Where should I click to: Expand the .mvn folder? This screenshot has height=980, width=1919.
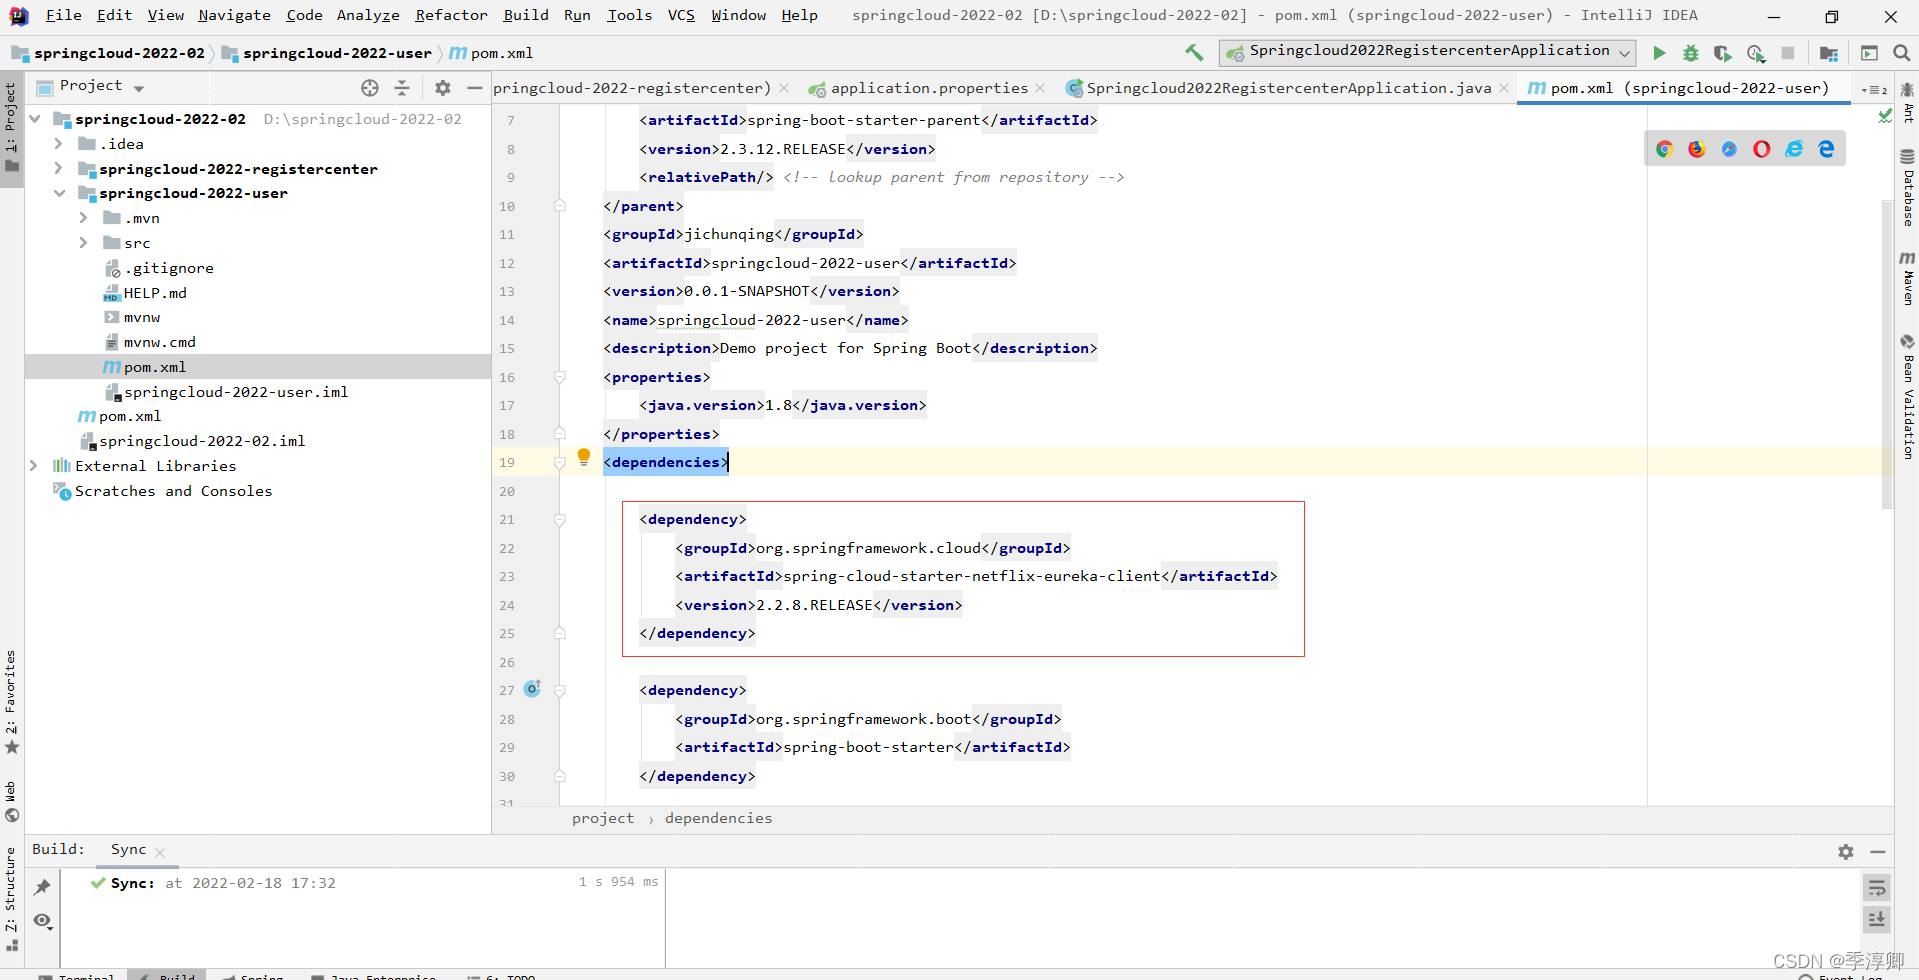(83, 218)
